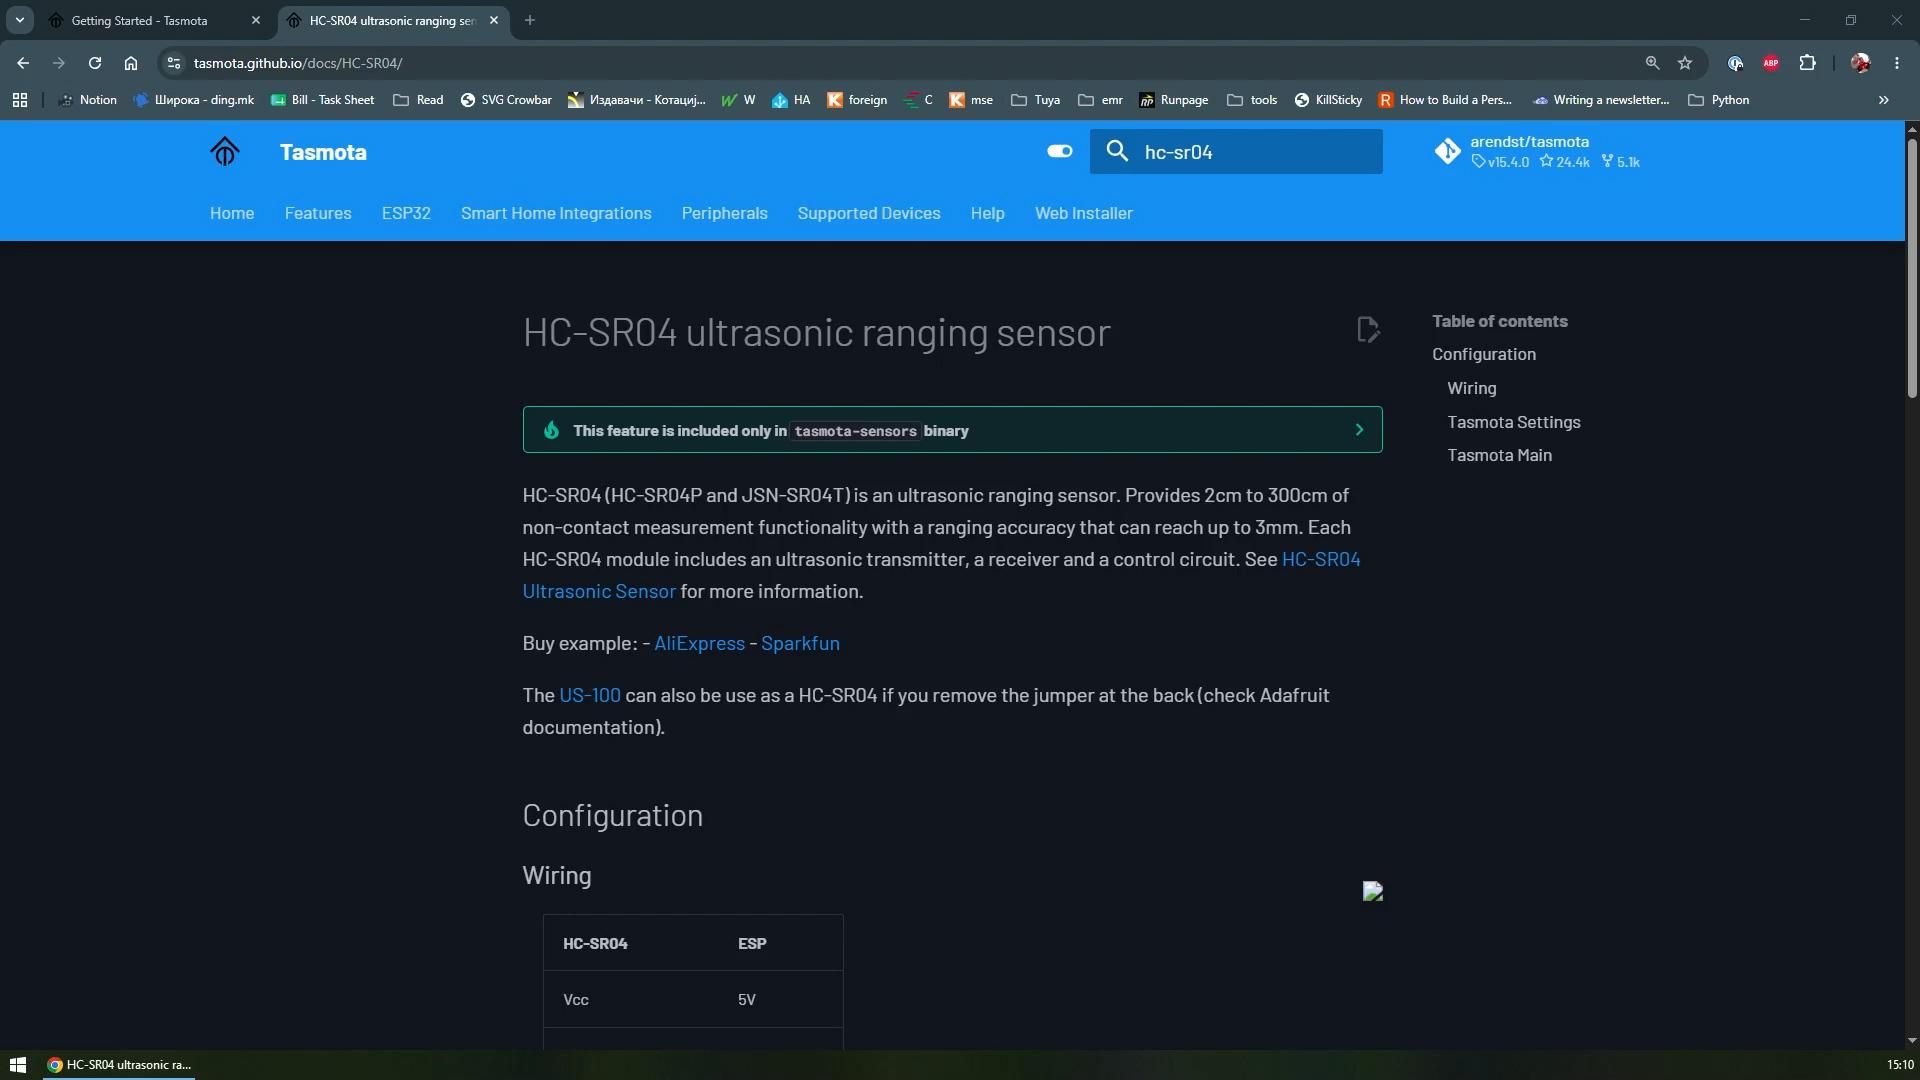Open the tab search dropdown
The height and width of the screenshot is (1080, 1920).
[x=19, y=20]
